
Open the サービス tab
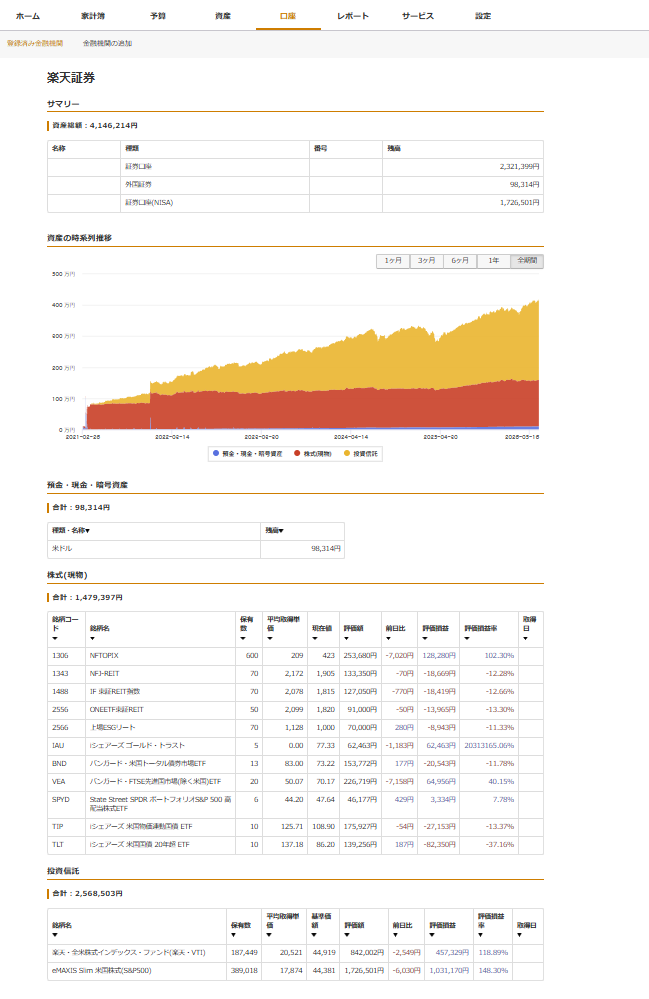click(x=418, y=16)
